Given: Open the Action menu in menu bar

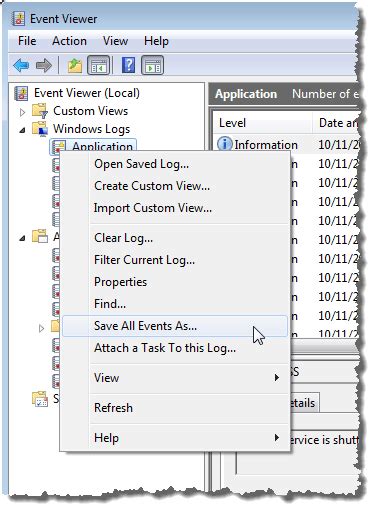Looking at the screenshot, I should (x=69, y=41).
